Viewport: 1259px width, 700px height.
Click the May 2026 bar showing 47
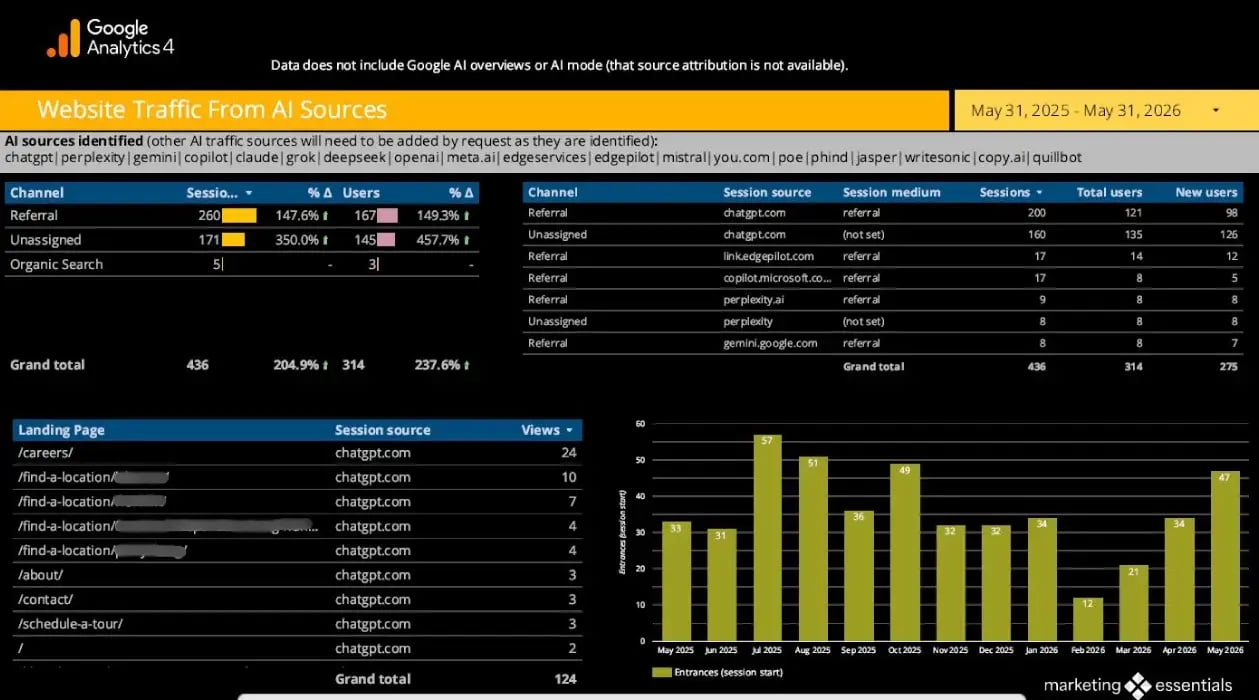tap(1224, 556)
